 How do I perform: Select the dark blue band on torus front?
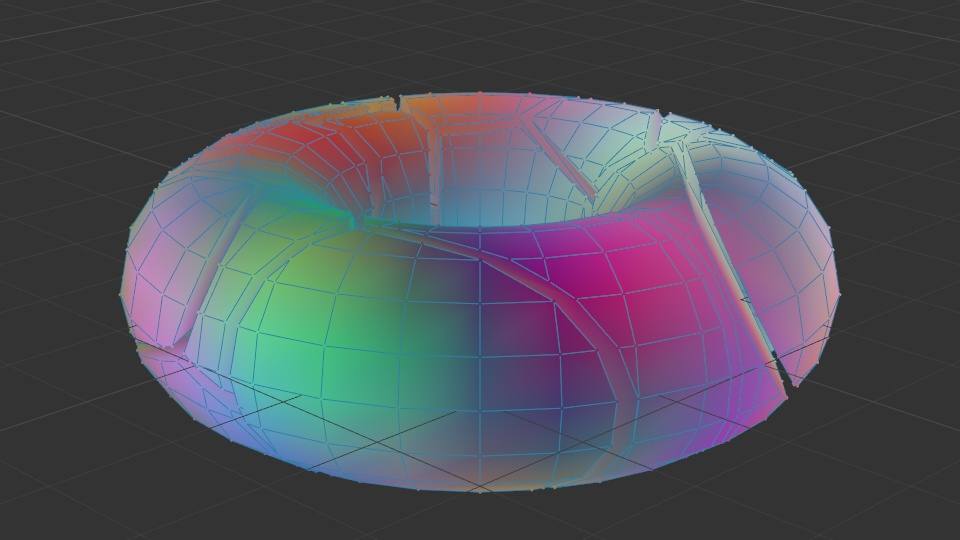tap(478, 330)
